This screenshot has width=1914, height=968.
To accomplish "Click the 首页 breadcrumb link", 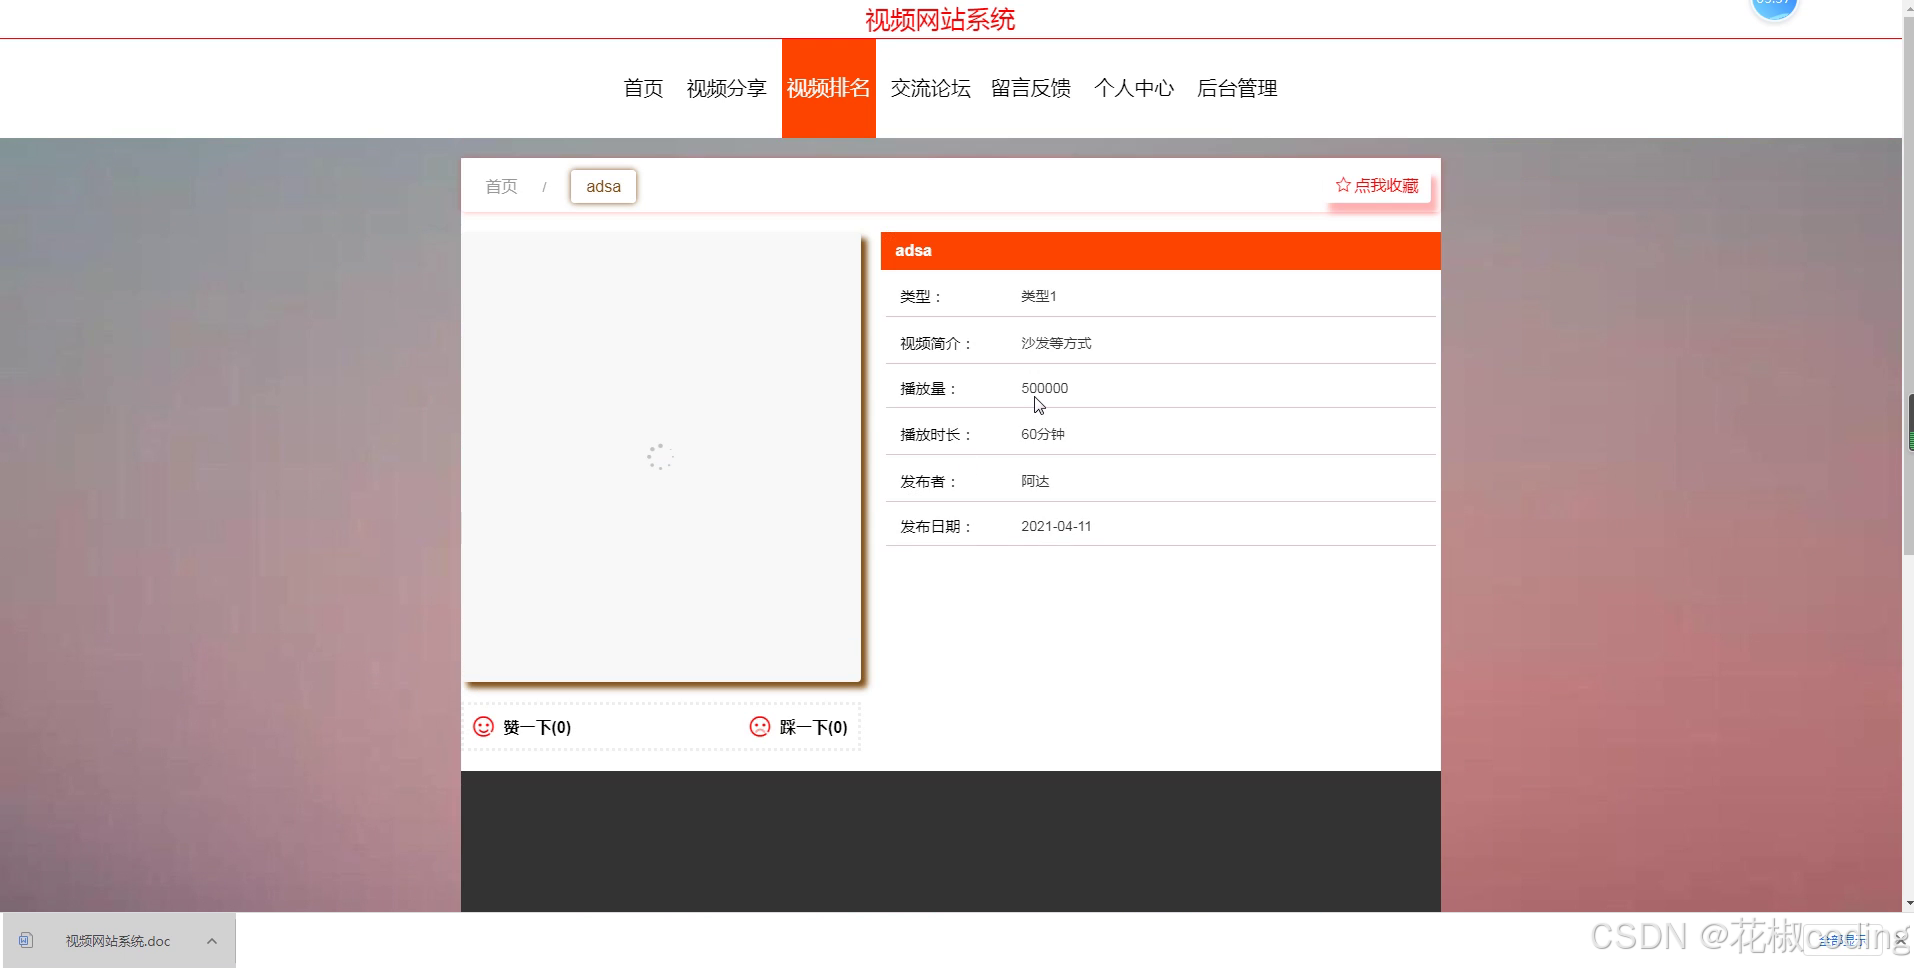I will coord(501,186).
